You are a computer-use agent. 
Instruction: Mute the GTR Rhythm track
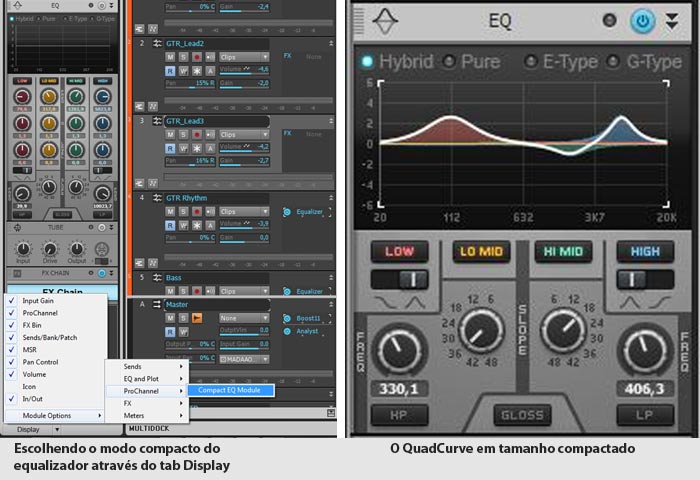click(170, 211)
